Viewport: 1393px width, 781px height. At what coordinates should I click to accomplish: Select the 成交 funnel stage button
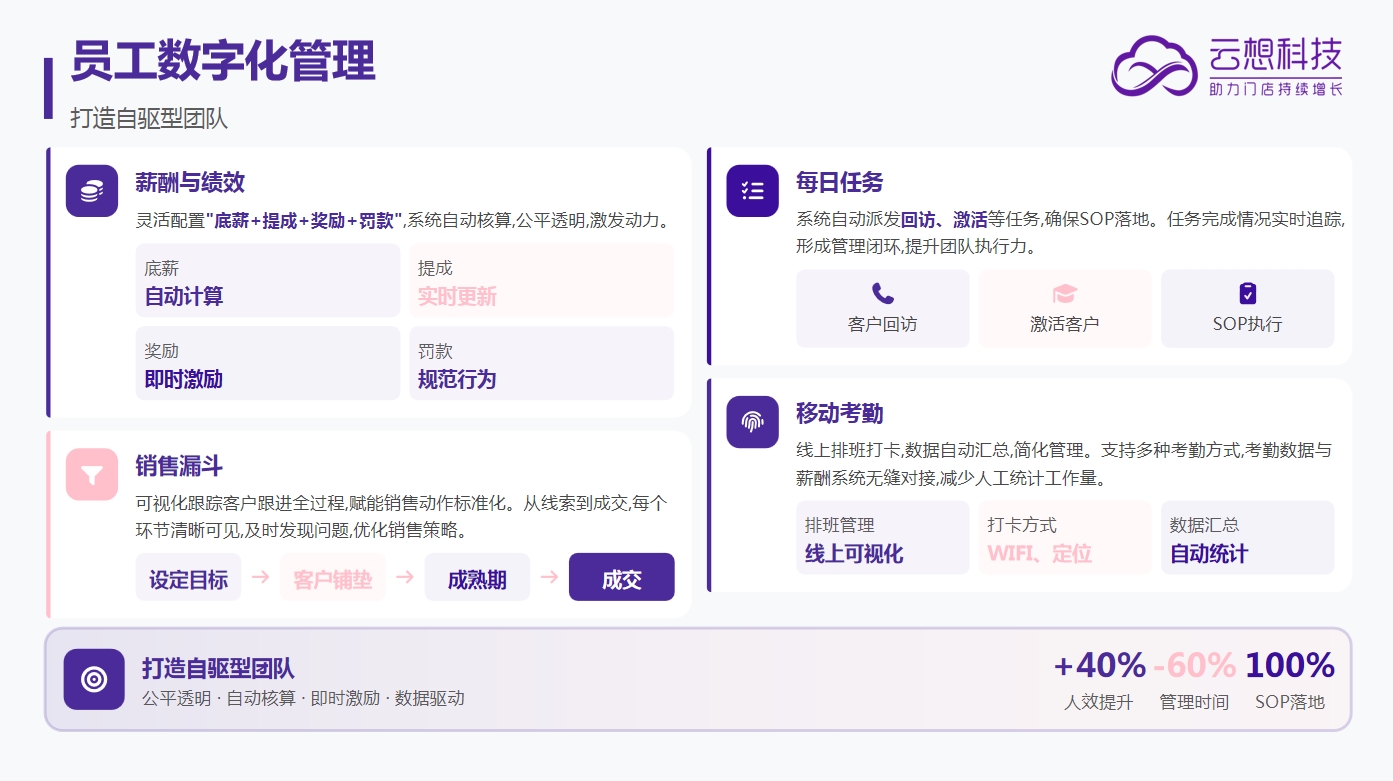pyautogui.click(x=621, y=578)
